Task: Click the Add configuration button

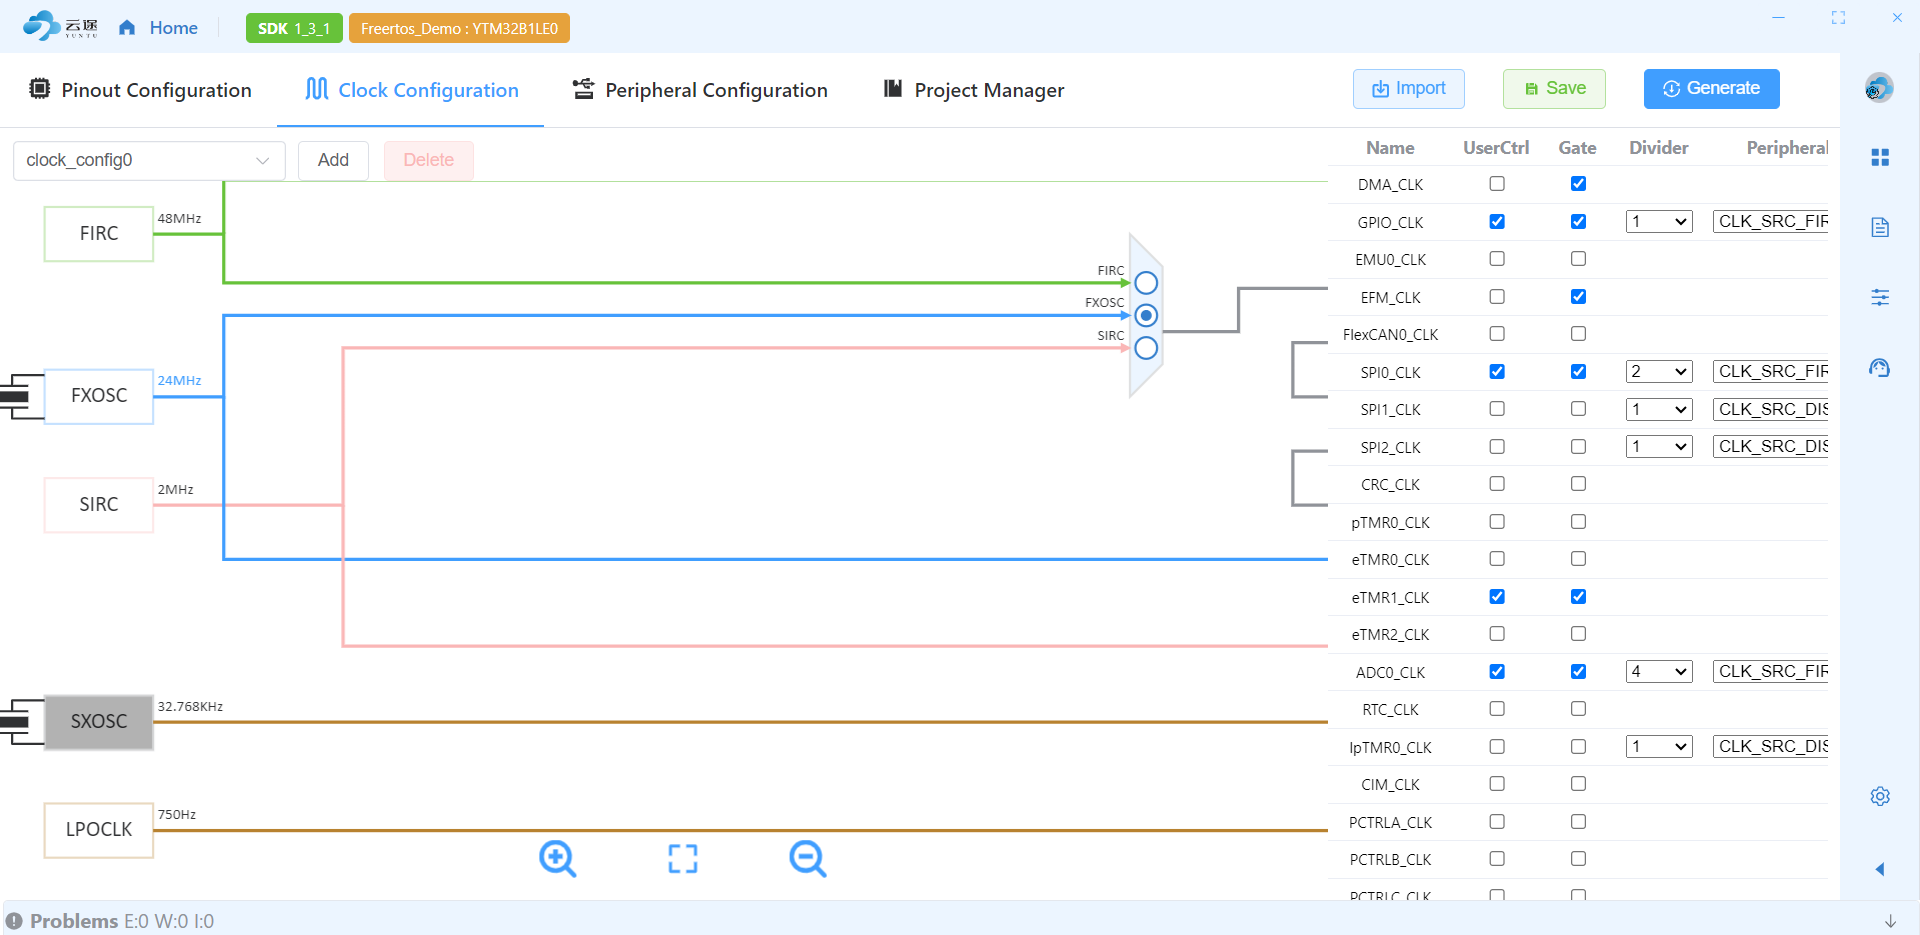Action: click(x=333, y=160)
